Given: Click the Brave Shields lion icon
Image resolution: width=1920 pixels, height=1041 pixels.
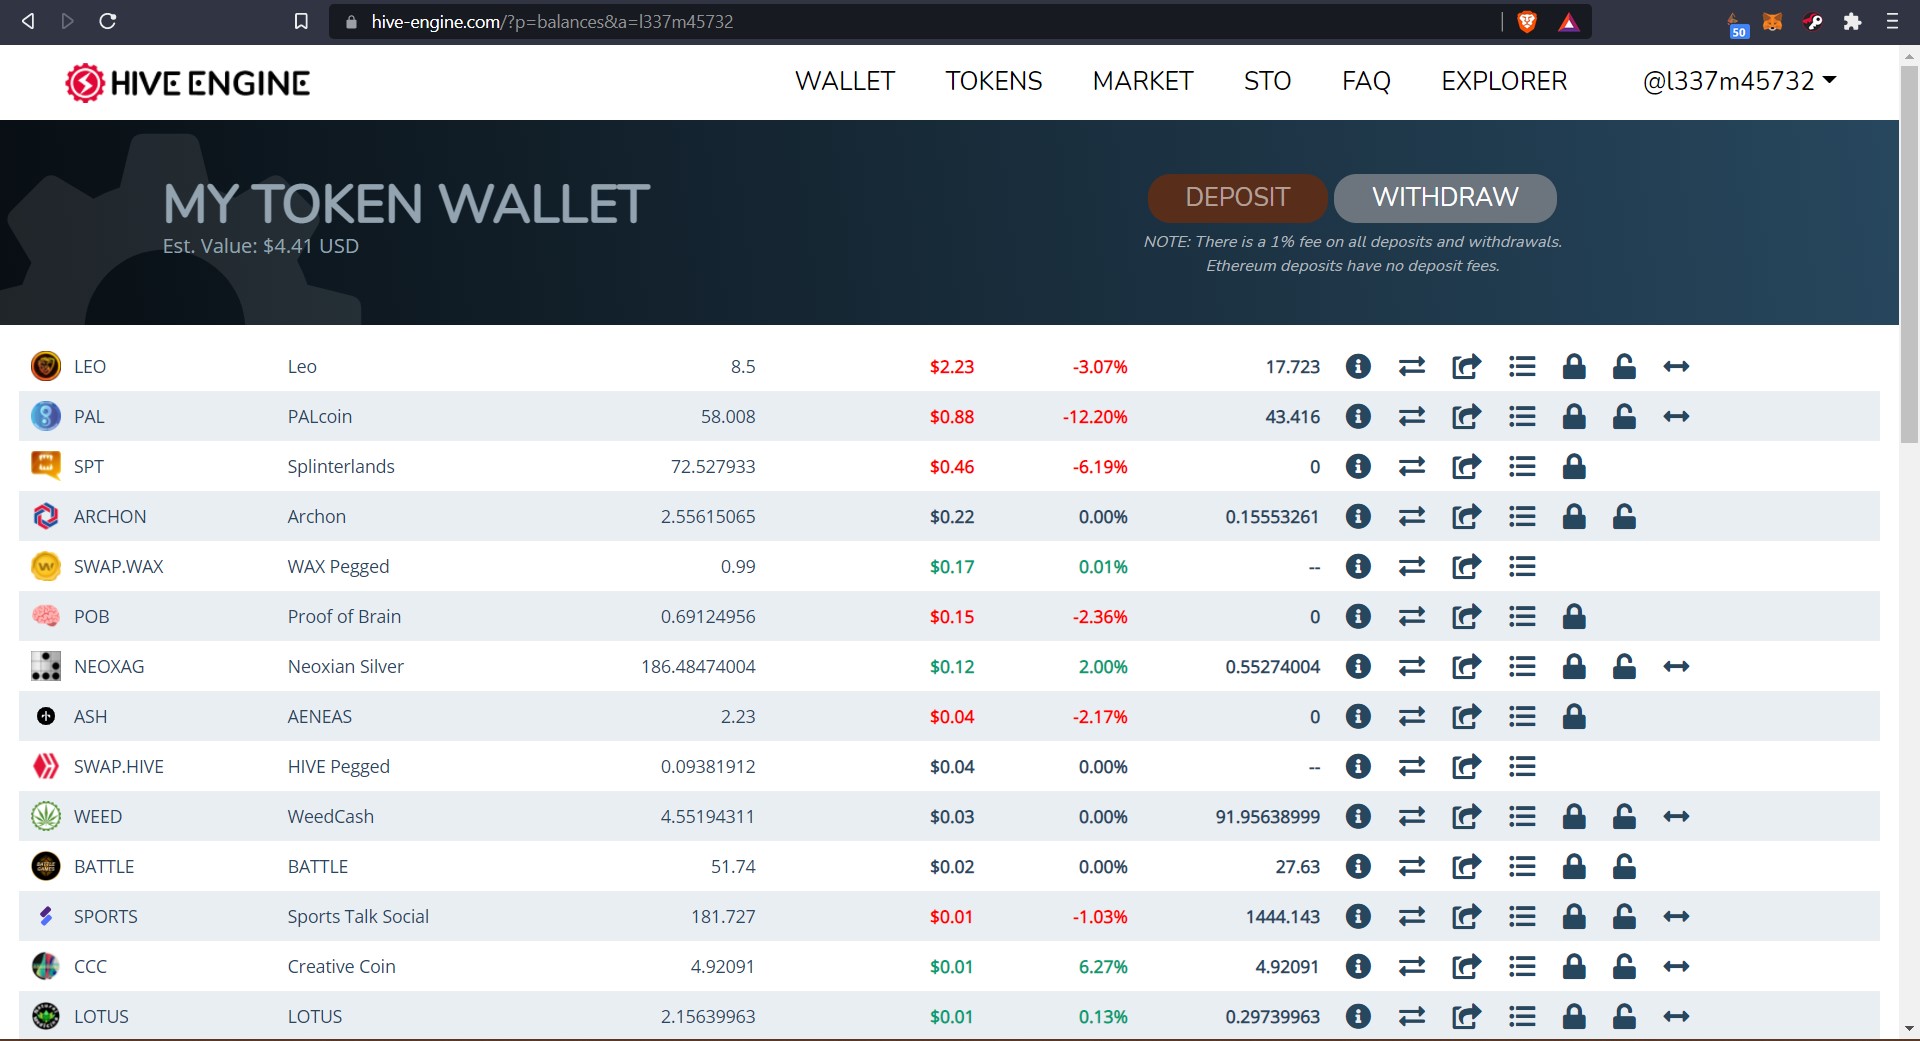Looking at the screenshot, I should tap(1527, 21).
